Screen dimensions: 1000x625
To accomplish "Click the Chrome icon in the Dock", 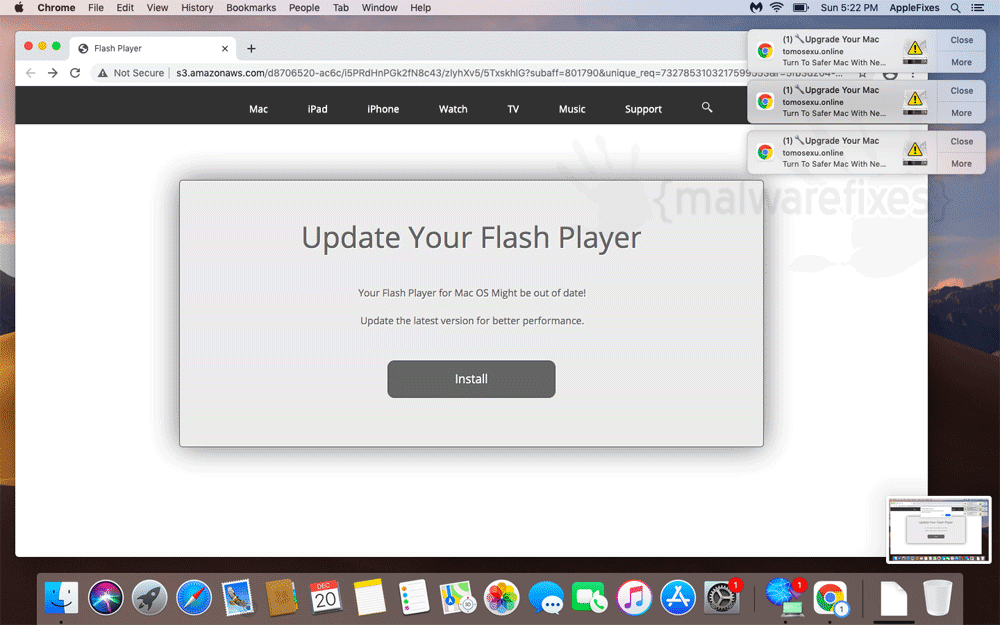I will tap(830, 598).
